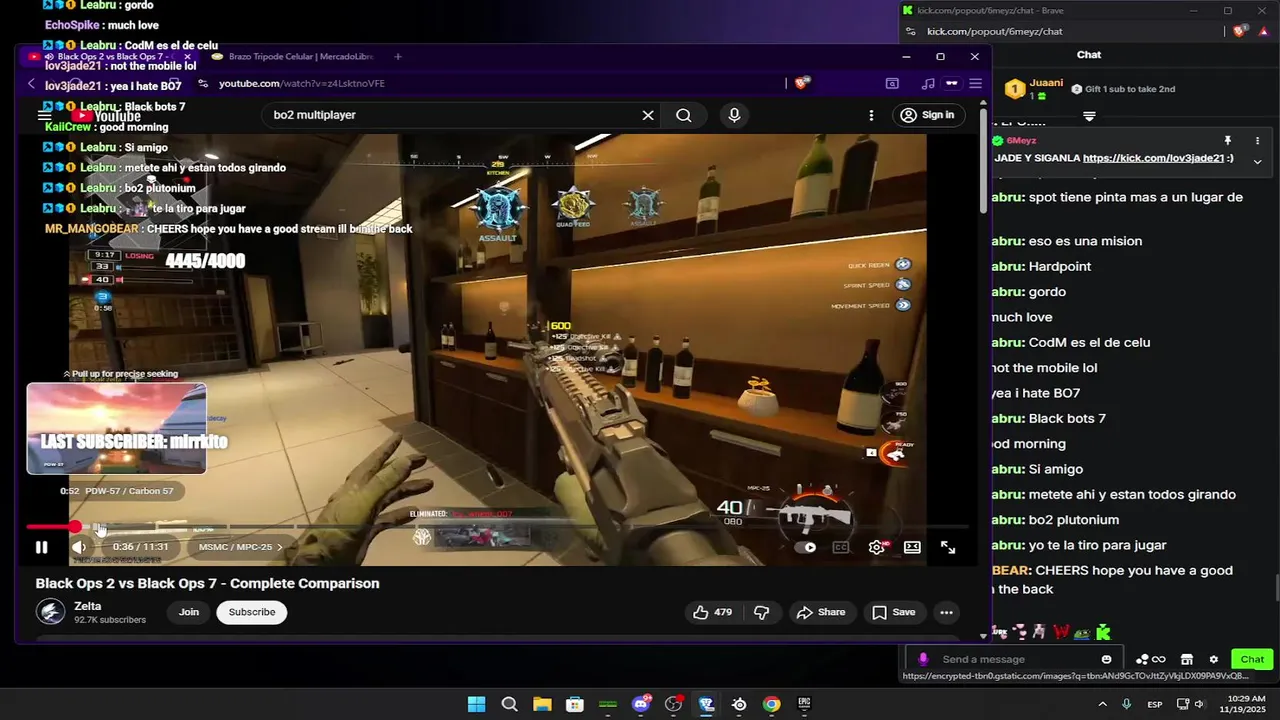Open site info in Kick chat window
The image size is (1280, 720).
pos(910,32)
